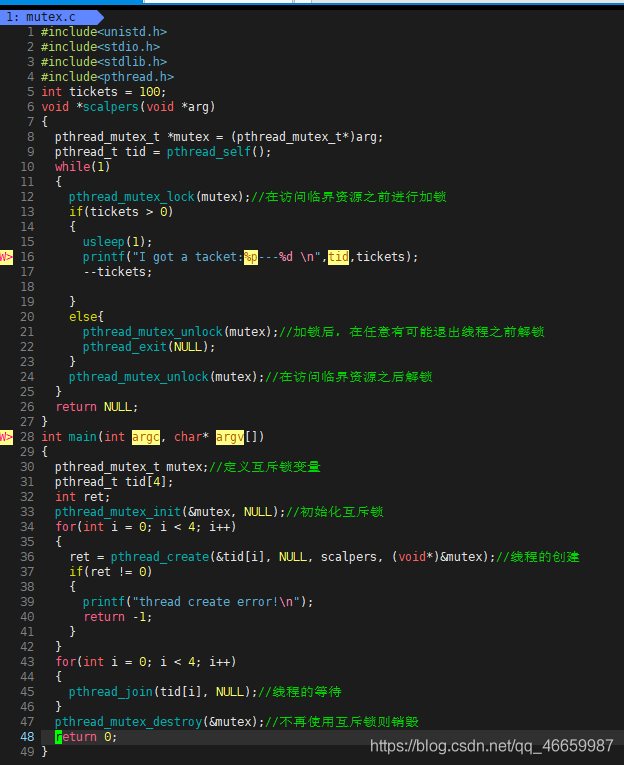This screenshot has width=624, height=765.
Task: Click the warning sign on line 28
Action: [6, 437]
